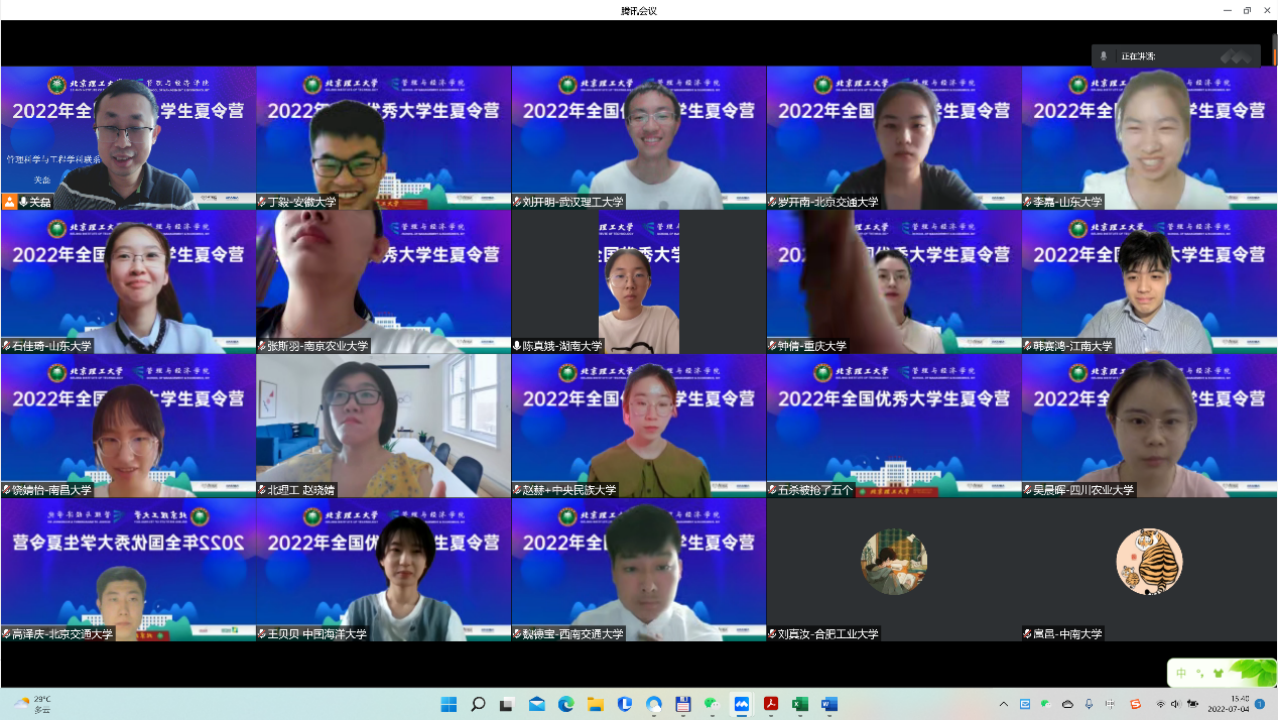
Task: Click the muted mic icon for 李嘉-山东大学
Action: (1028, 202)
